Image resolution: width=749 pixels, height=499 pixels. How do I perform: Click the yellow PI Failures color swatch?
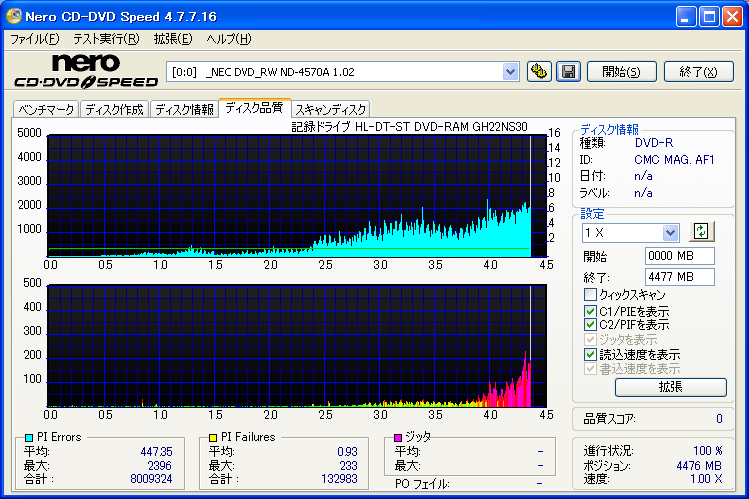pyautogui.click(x=213, y=437)
